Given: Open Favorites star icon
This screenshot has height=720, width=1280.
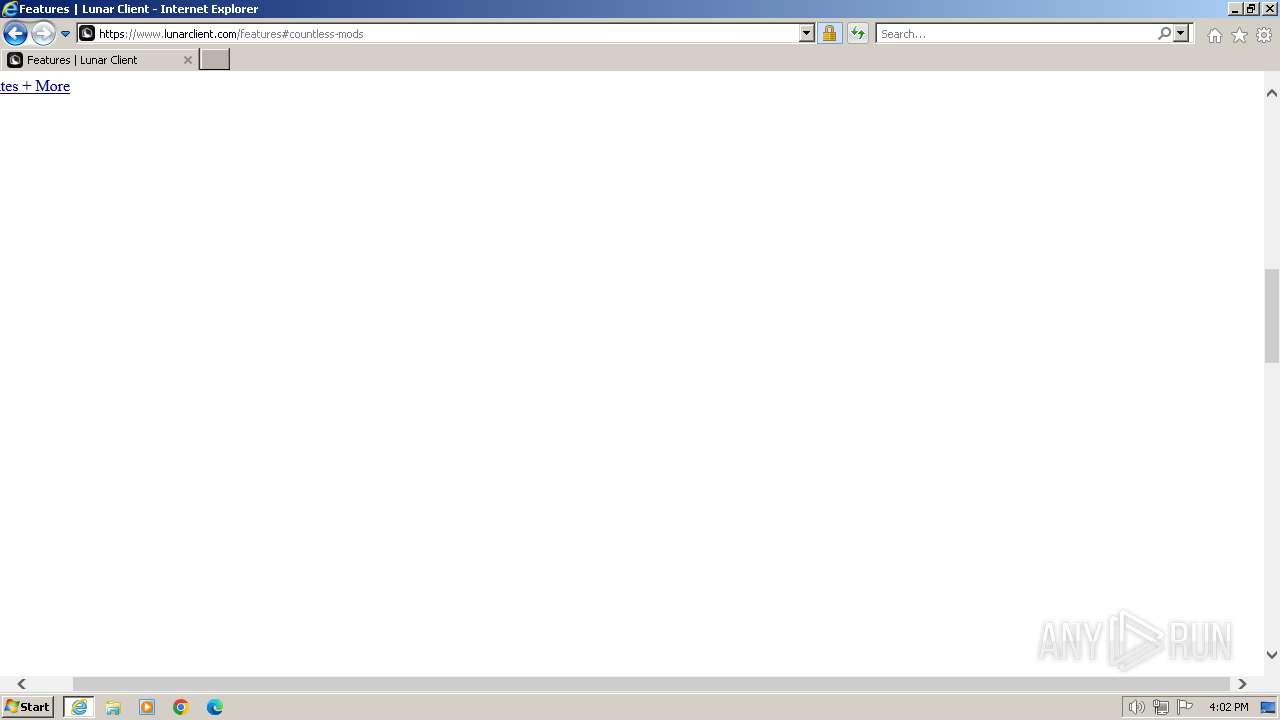Looking at the screenshot, I should [x=1239, y=35].
